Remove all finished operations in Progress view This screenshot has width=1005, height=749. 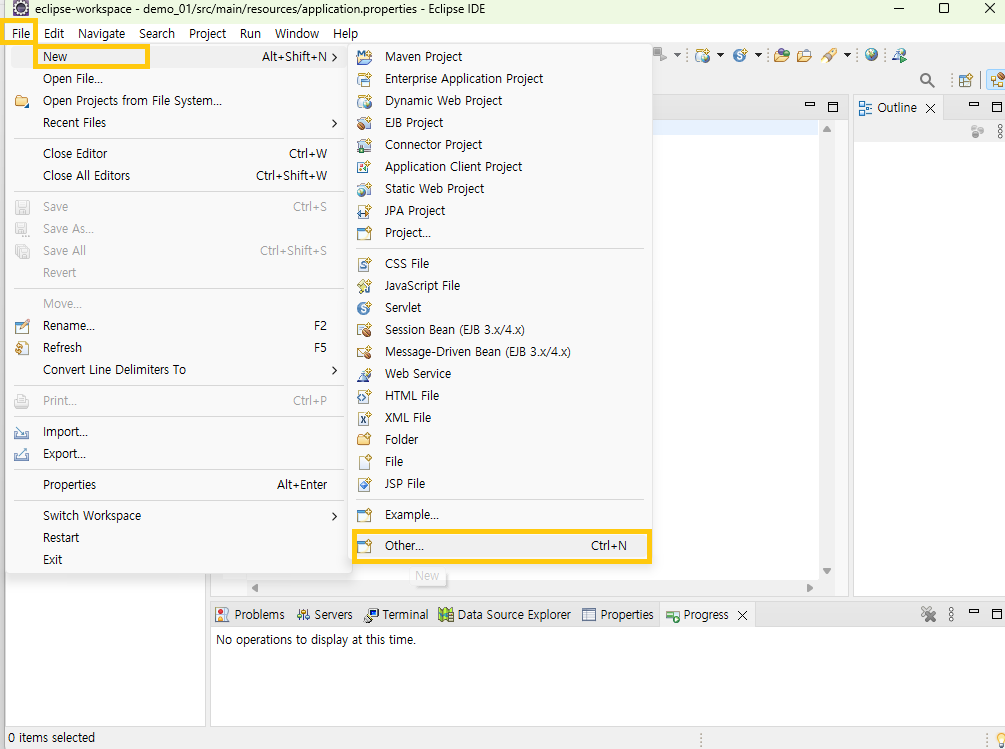[x=928, y=614]
